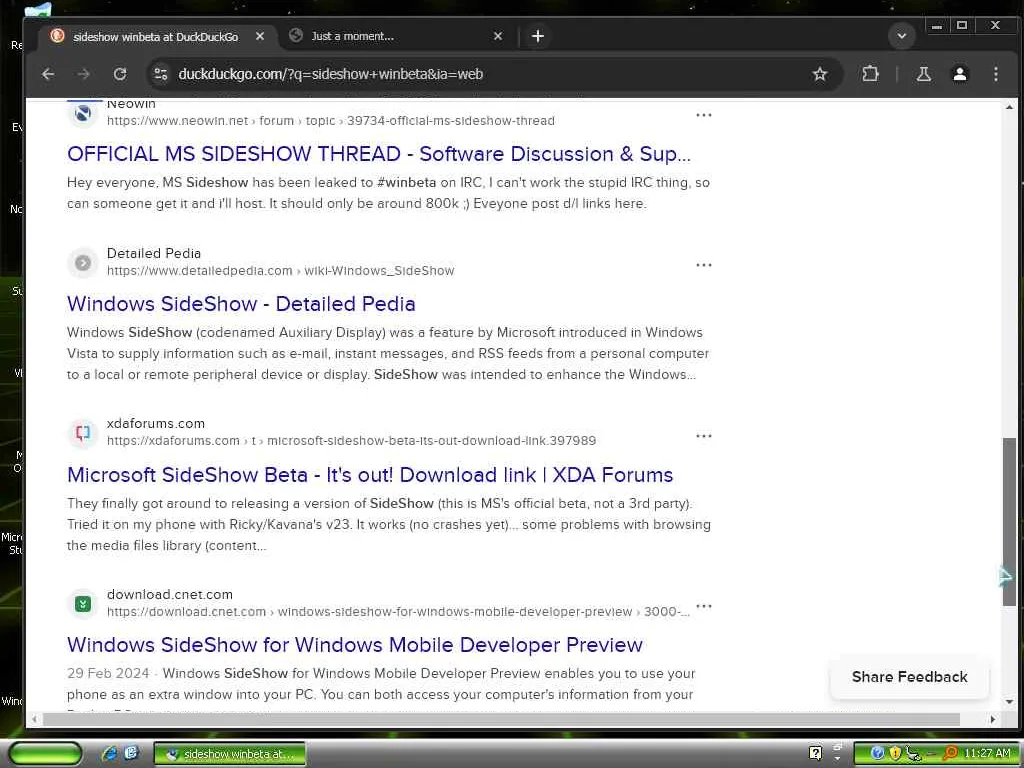The width and height of the screenshot is (1024, 768).
Task: Click the horizontal scrollbar thumb
Action: [x=502, y=720]
